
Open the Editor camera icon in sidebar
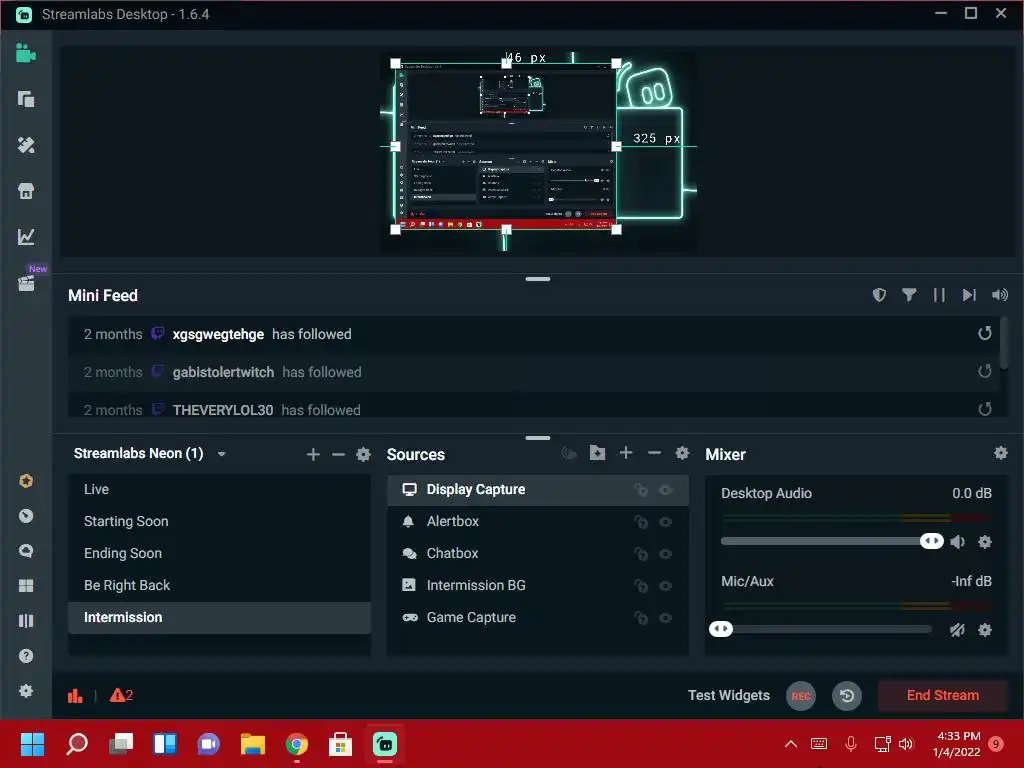(x=26, y=53)
